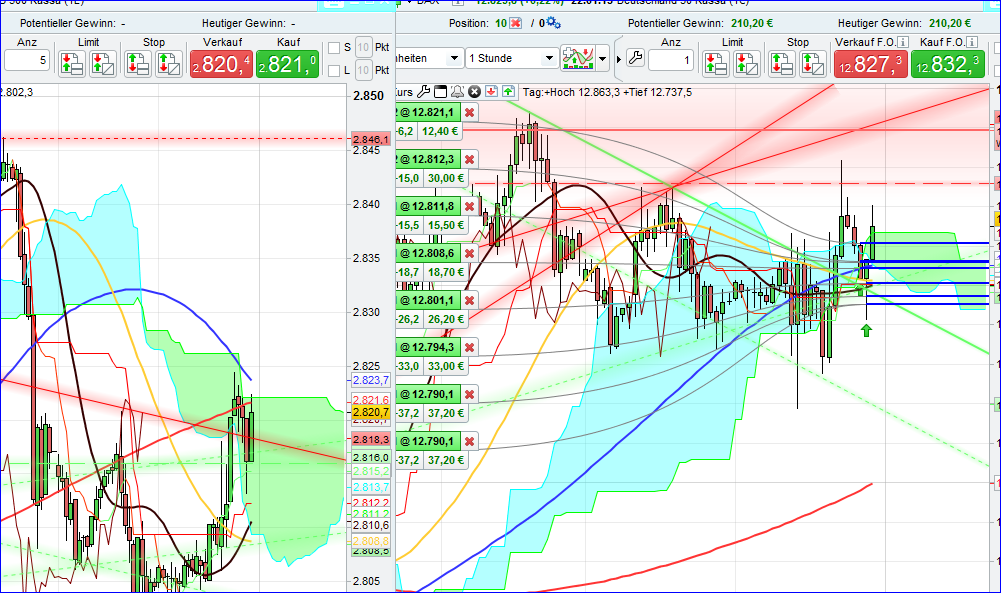This screenshot has width=1001, height=593.
Task: Click the candlestick chart style icon
Action: 578,58
